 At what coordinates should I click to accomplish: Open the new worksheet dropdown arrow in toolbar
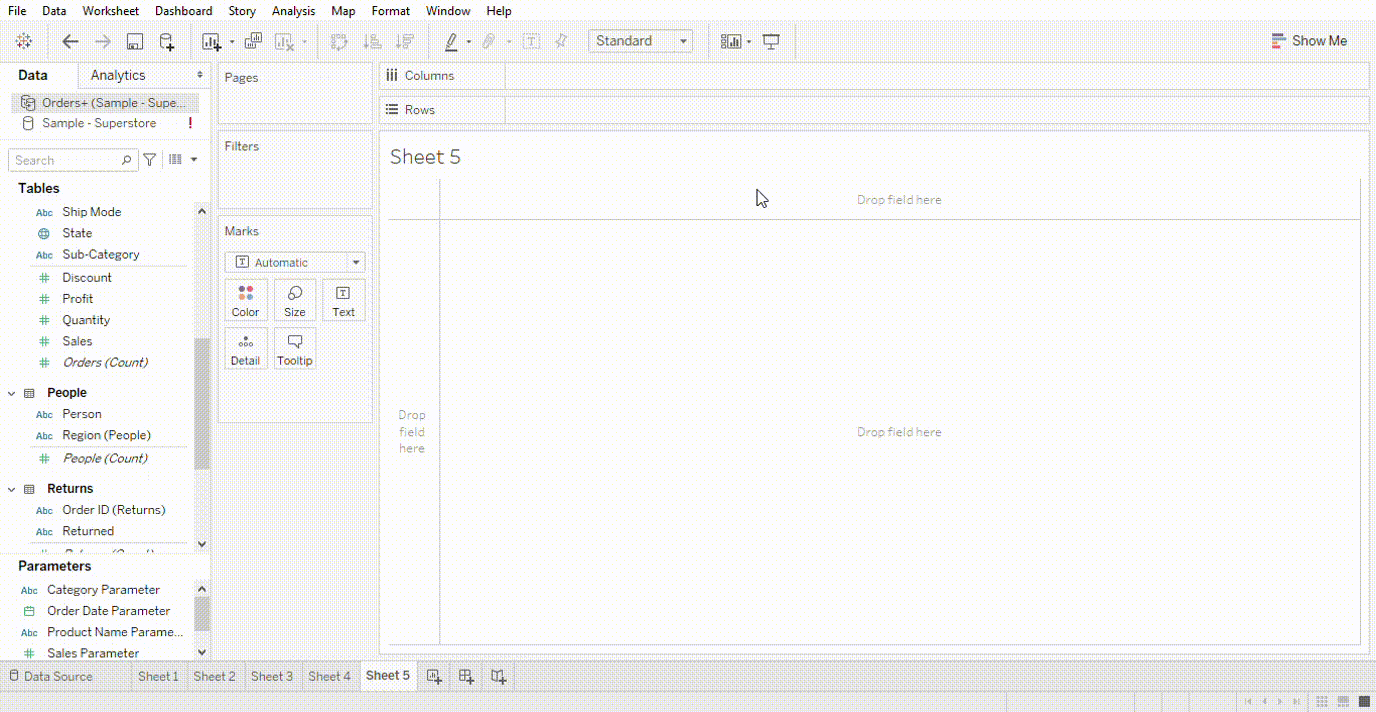(231, 42)
